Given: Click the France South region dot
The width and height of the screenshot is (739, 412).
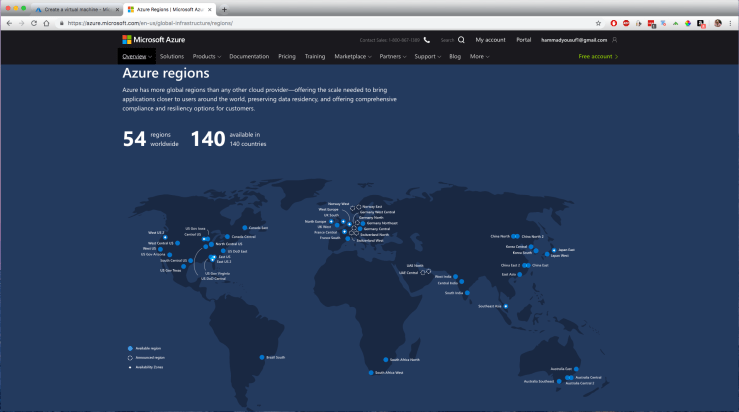Looking at the screenshot, I should (x=348, y=239).
